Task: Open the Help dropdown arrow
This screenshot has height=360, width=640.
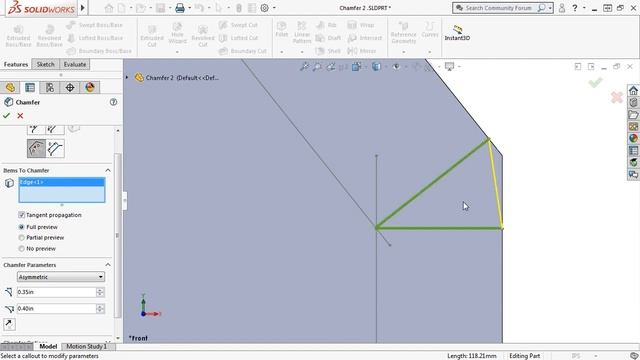Action: coord(584,8)
